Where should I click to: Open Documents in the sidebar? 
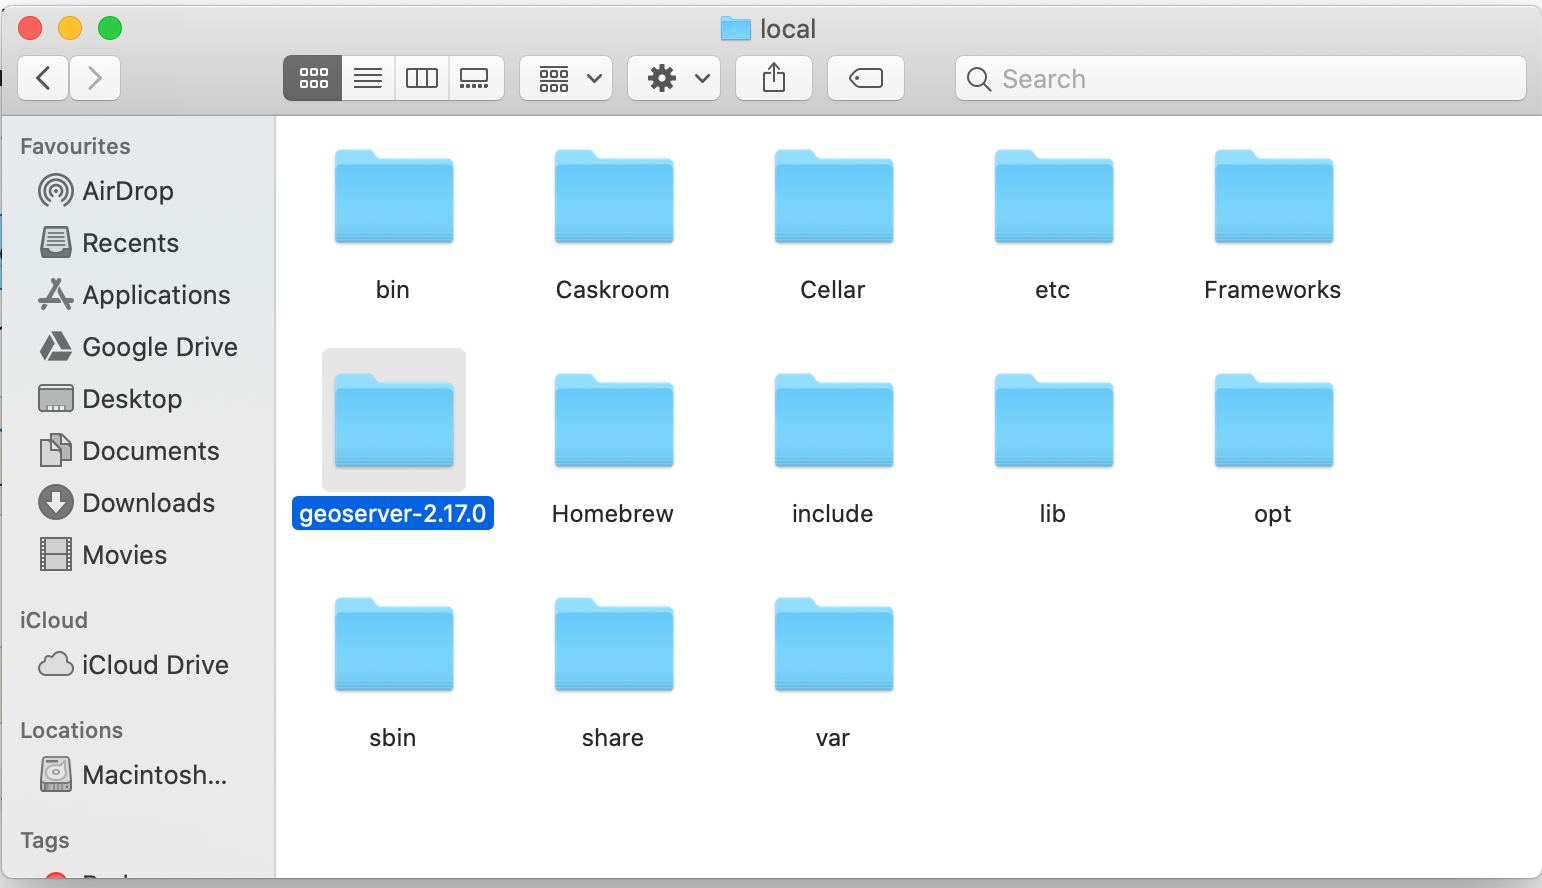pos(137,451)
